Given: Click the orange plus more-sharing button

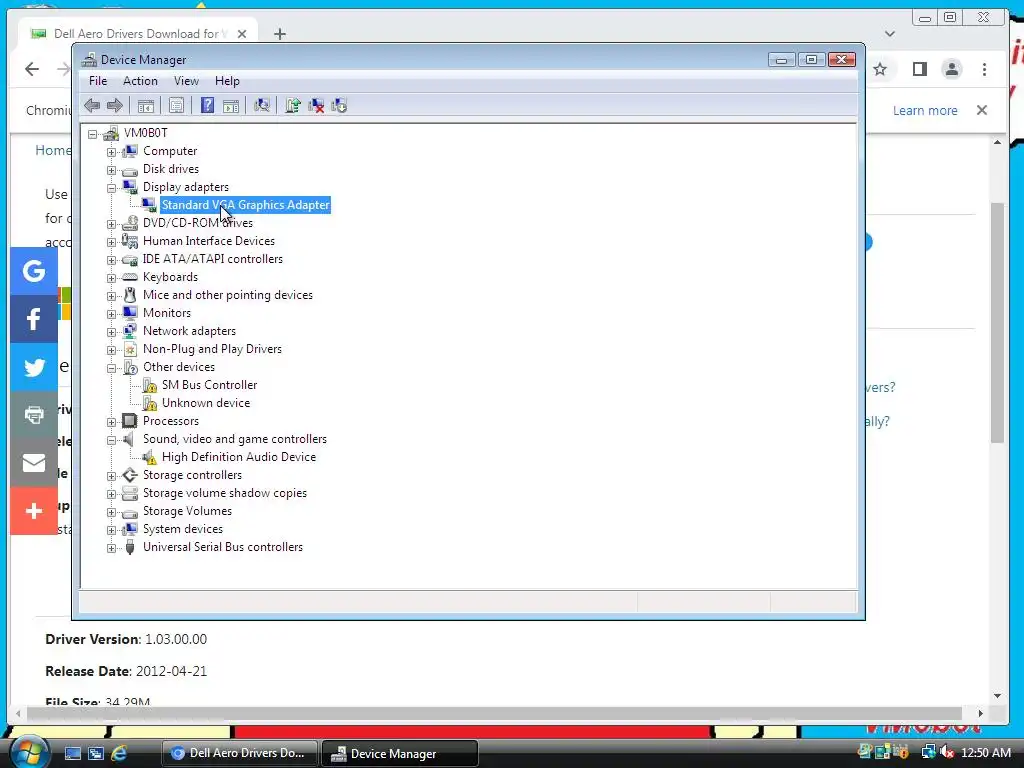Looking at the screenshot, I should click(34, 511).
